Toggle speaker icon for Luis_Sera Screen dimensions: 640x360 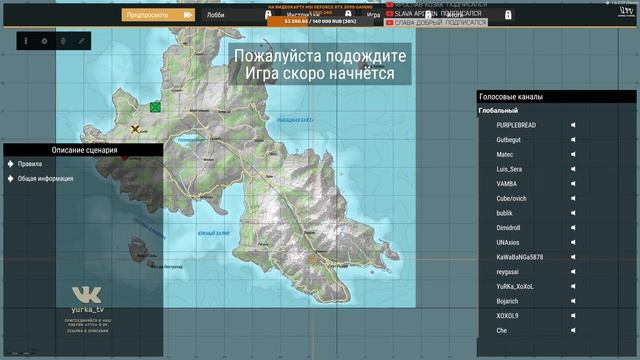[x=573, y=169]
